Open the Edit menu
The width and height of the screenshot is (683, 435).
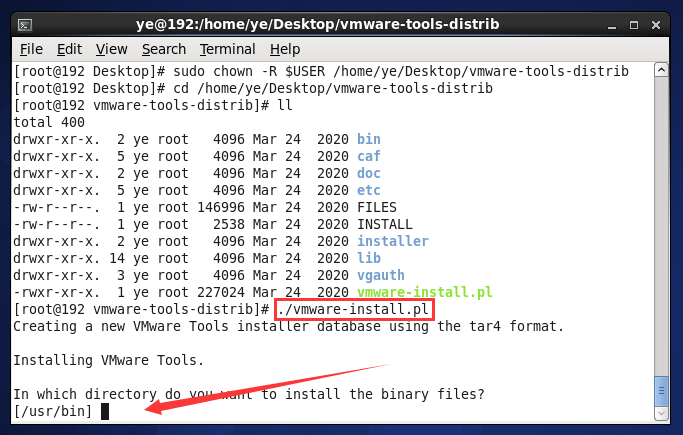(69, 49)
